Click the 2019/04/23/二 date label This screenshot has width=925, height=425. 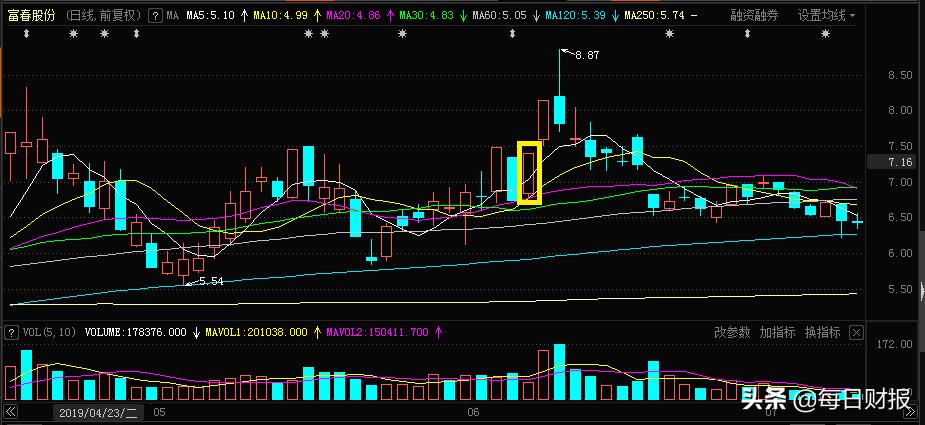click(x=97, y=413)
